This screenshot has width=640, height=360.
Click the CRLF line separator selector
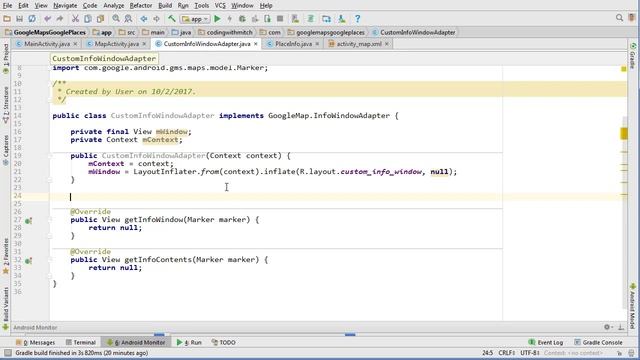pyautogui.click(x=507, y=353)
